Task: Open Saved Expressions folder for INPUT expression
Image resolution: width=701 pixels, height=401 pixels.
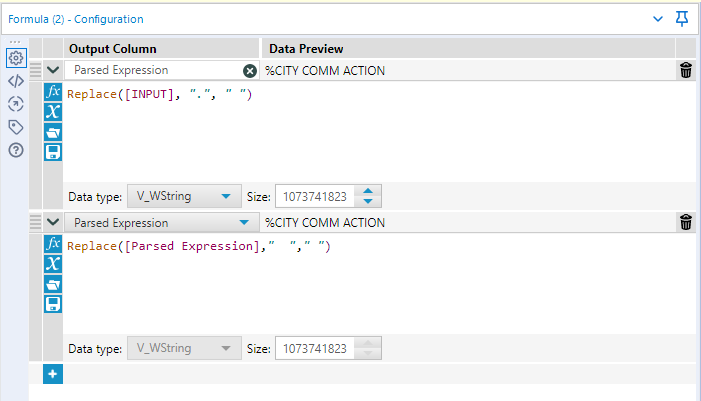Action: point(53,132)
